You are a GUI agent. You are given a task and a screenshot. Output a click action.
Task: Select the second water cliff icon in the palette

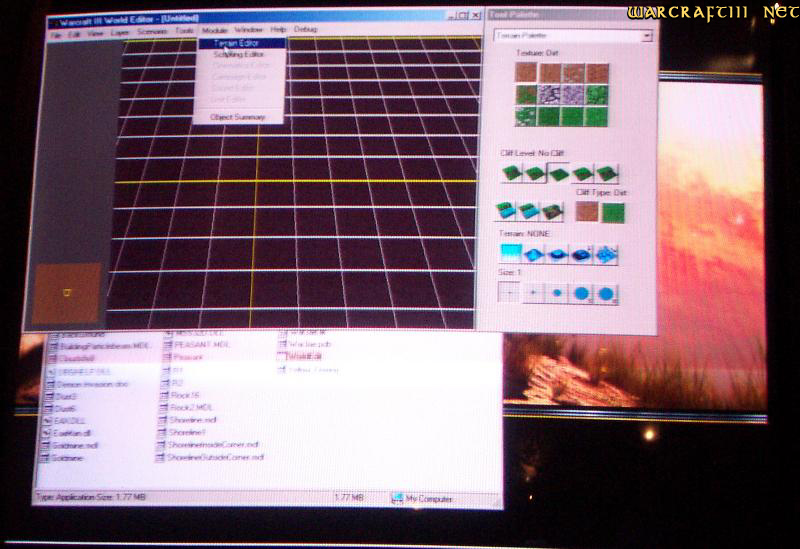pyautogui.click(x=529, y=211)
